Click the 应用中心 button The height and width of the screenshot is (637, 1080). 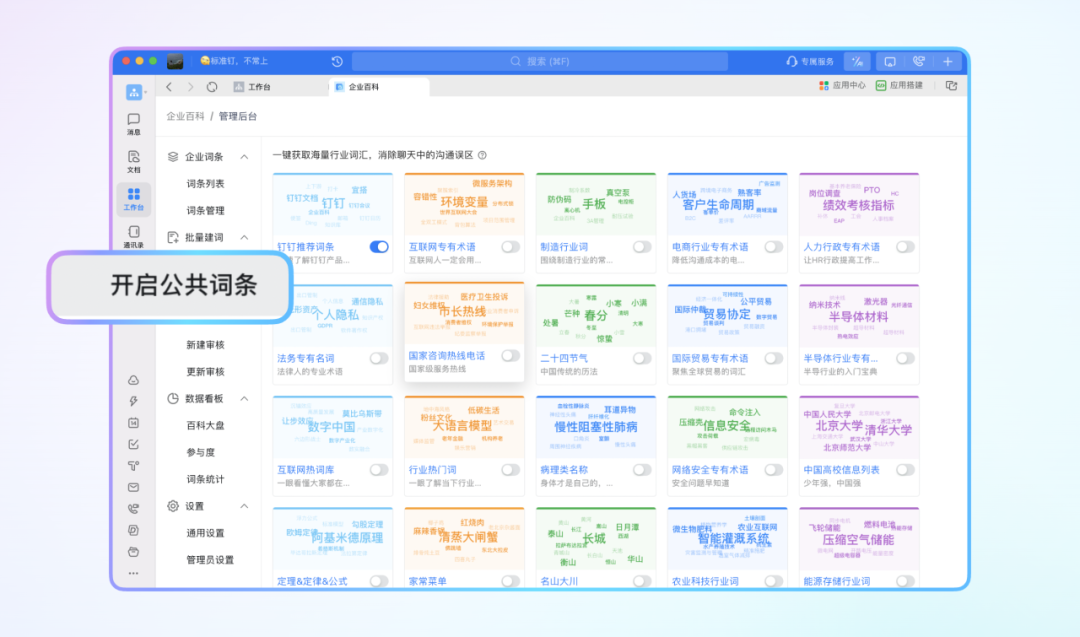point(842,87)
